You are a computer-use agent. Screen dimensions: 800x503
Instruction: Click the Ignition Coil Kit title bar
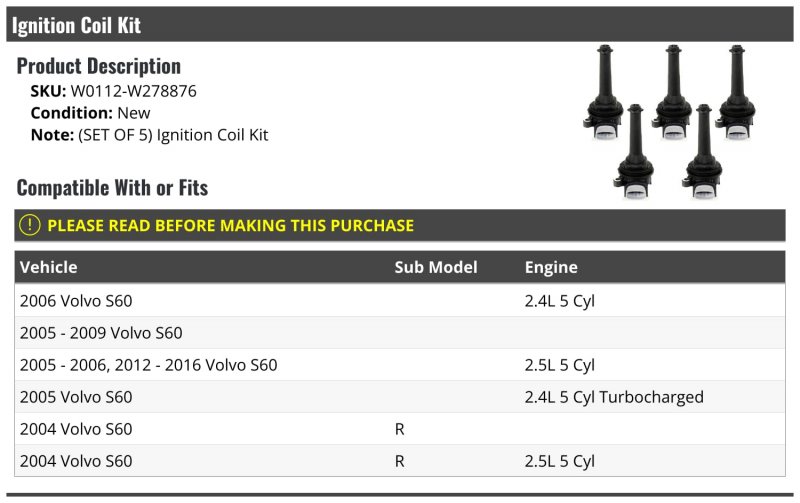point(400,24)
